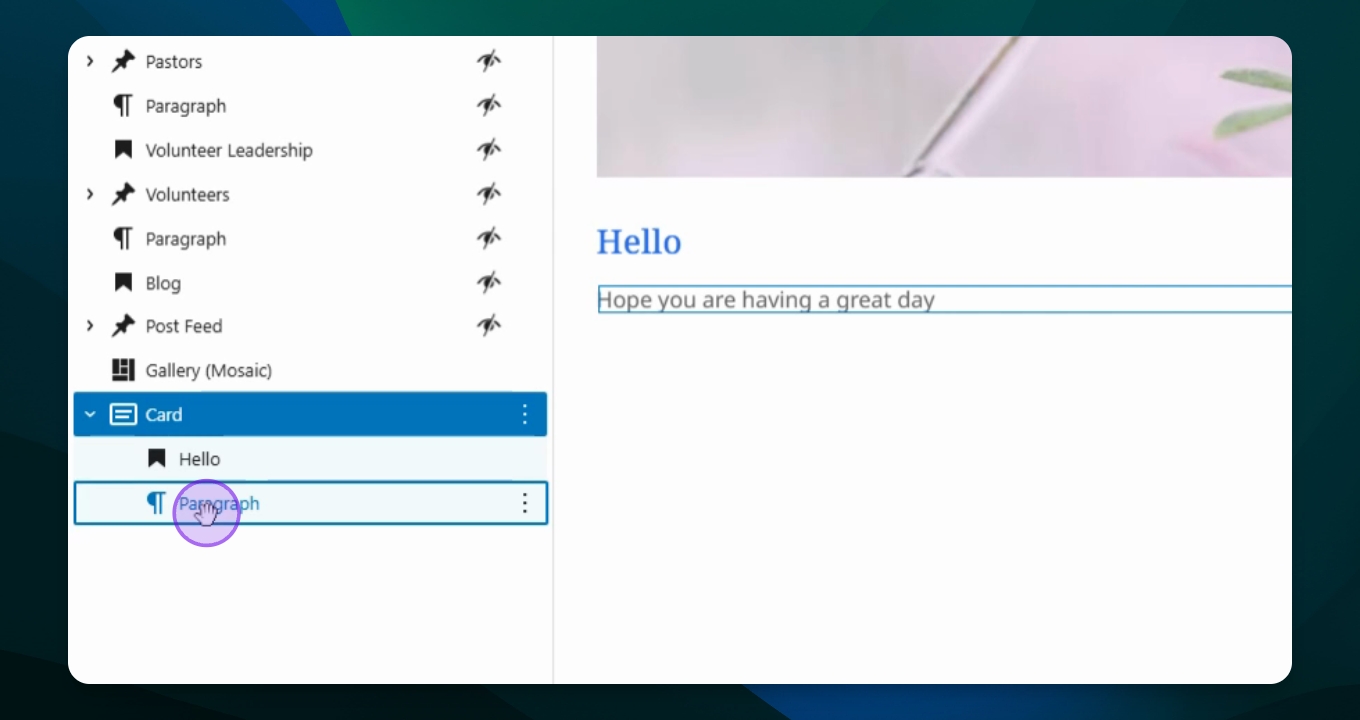Open options menu for the Card block
The height and width of the screenshot is (720, 1360).
click(x=525, y=414)
